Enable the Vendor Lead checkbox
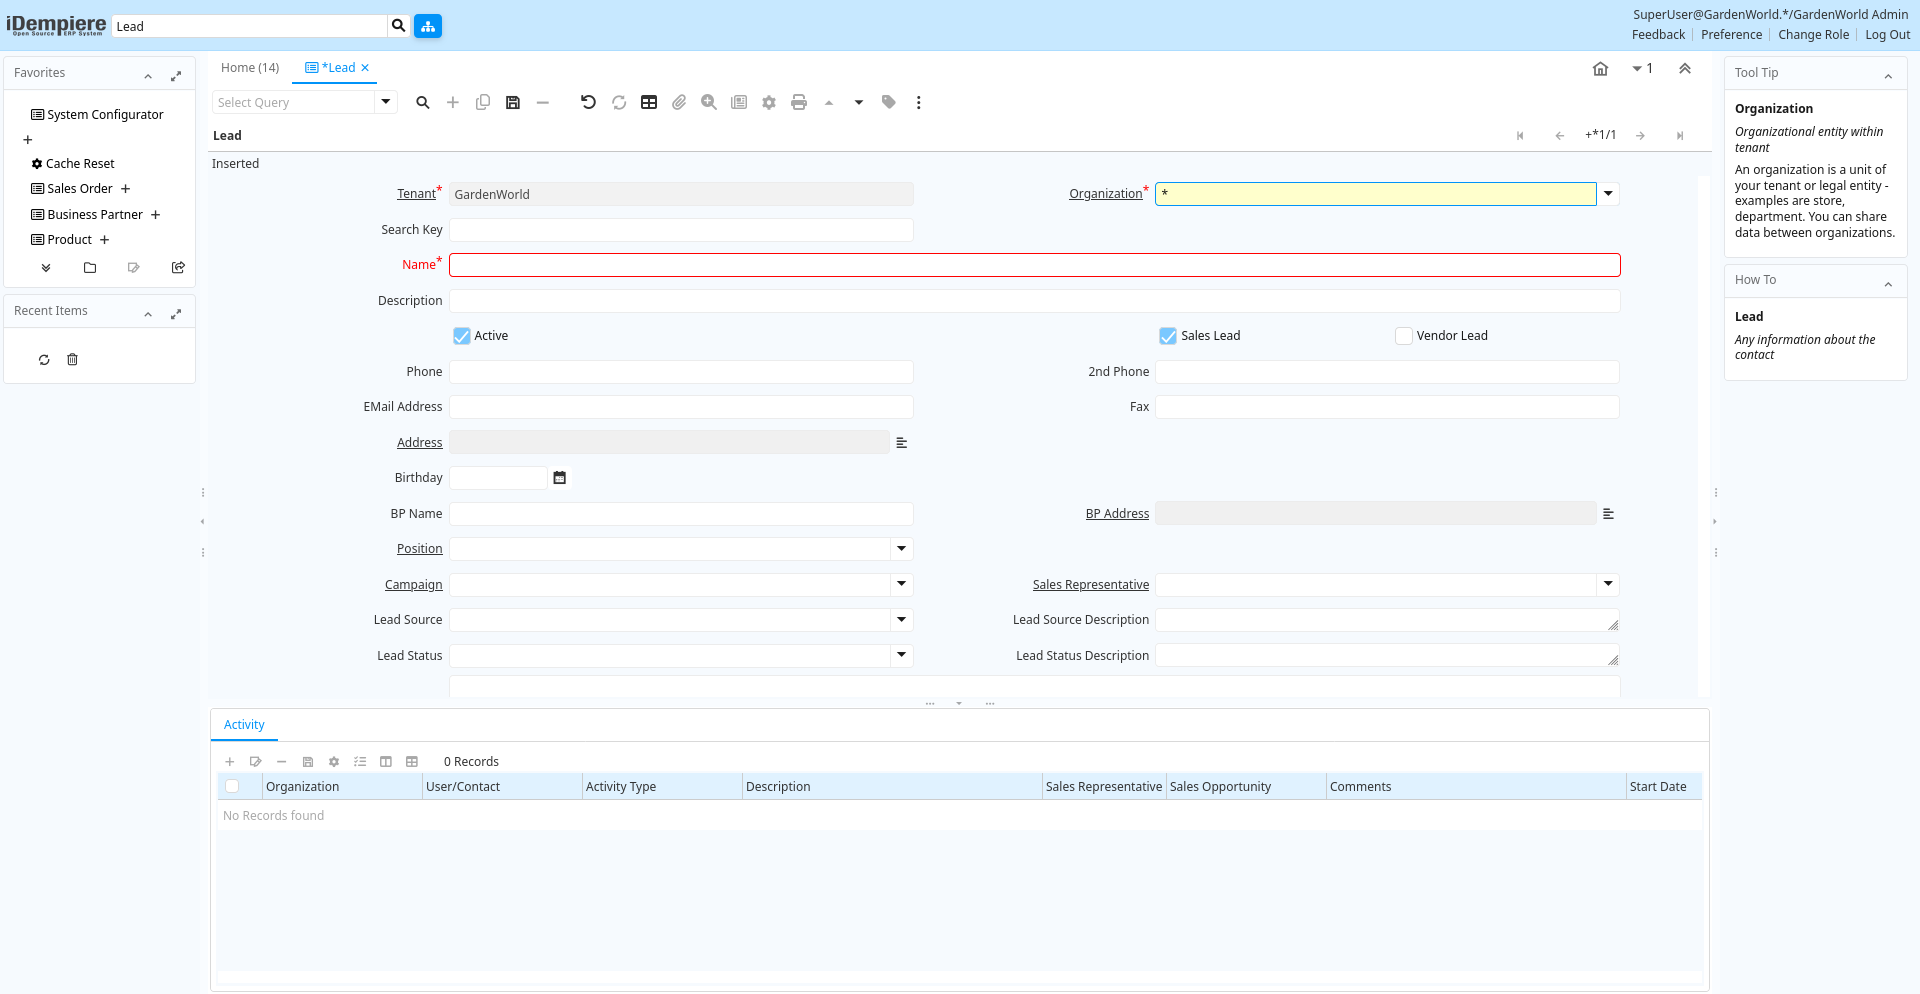This screenshot has width=1920, height=994. pos(1404,336)
